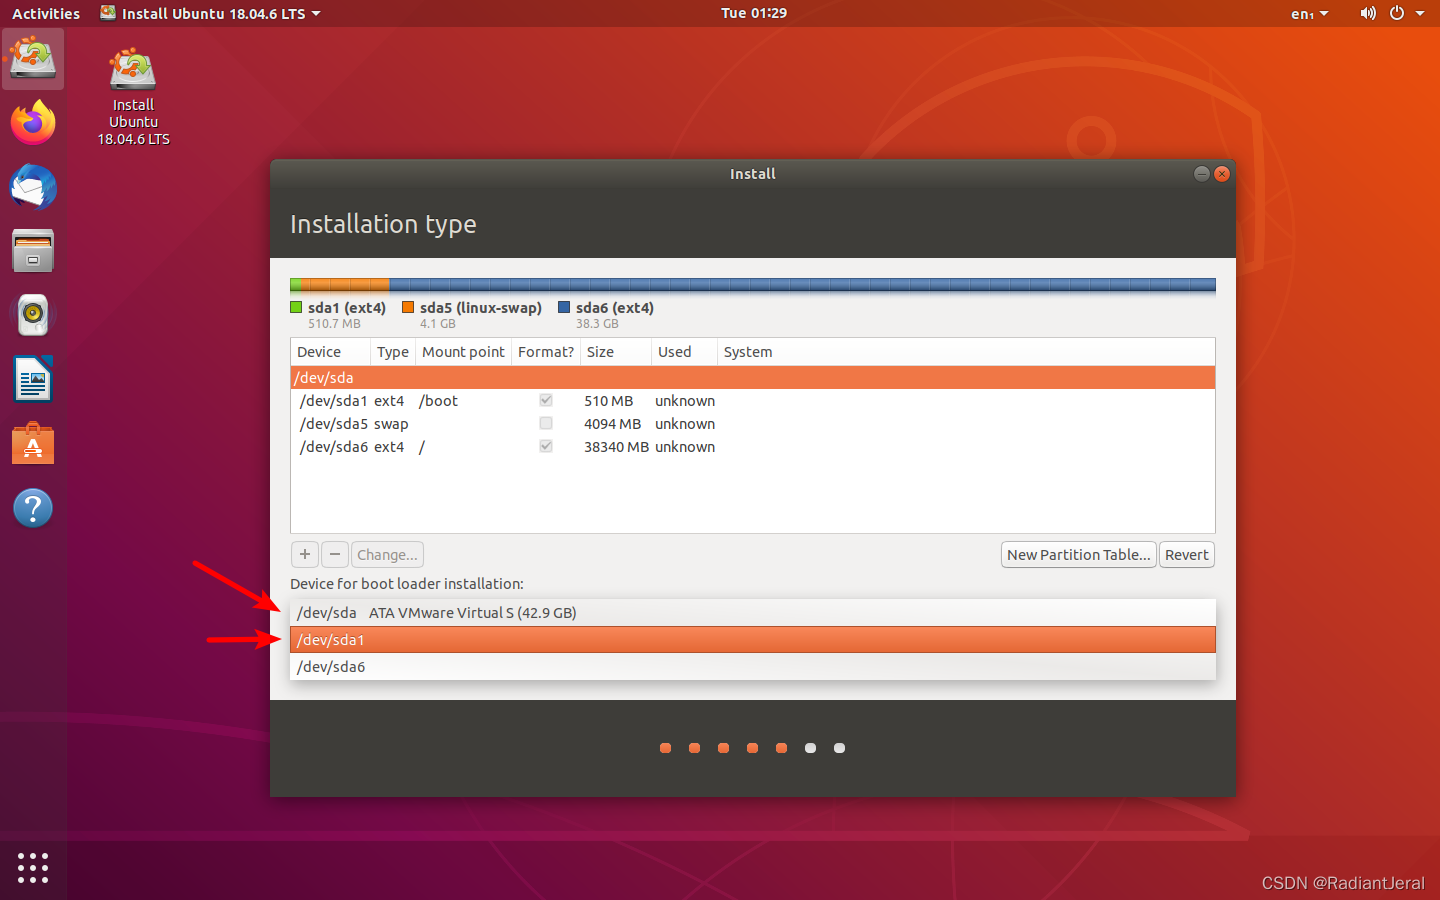This screenshot has width=1440, height=900.
Task: Open Rhythmbox music player in dock
Action: (x=33, y=315)
